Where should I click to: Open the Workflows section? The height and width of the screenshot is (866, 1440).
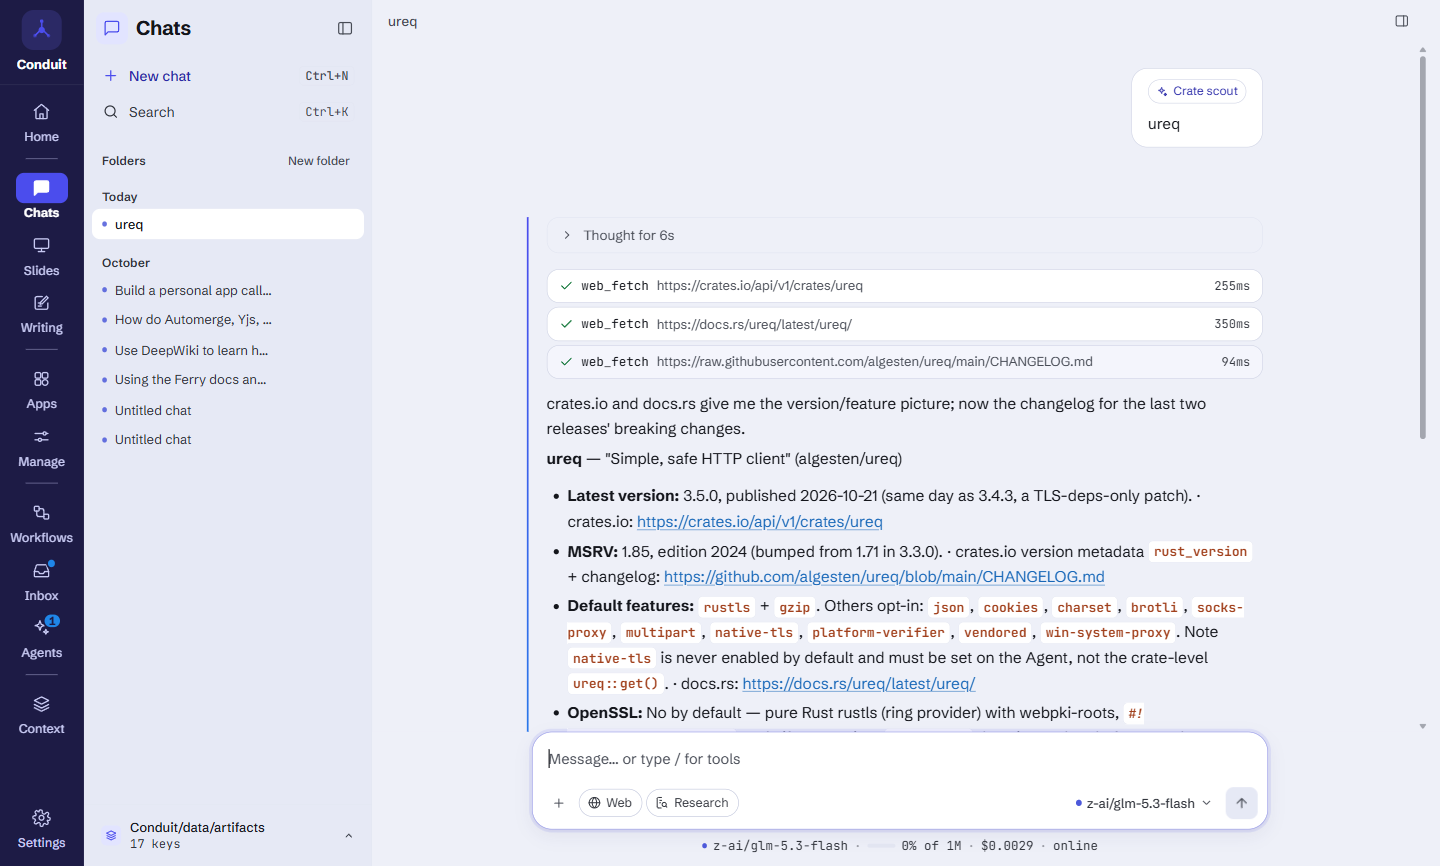[x=41, y=524]
